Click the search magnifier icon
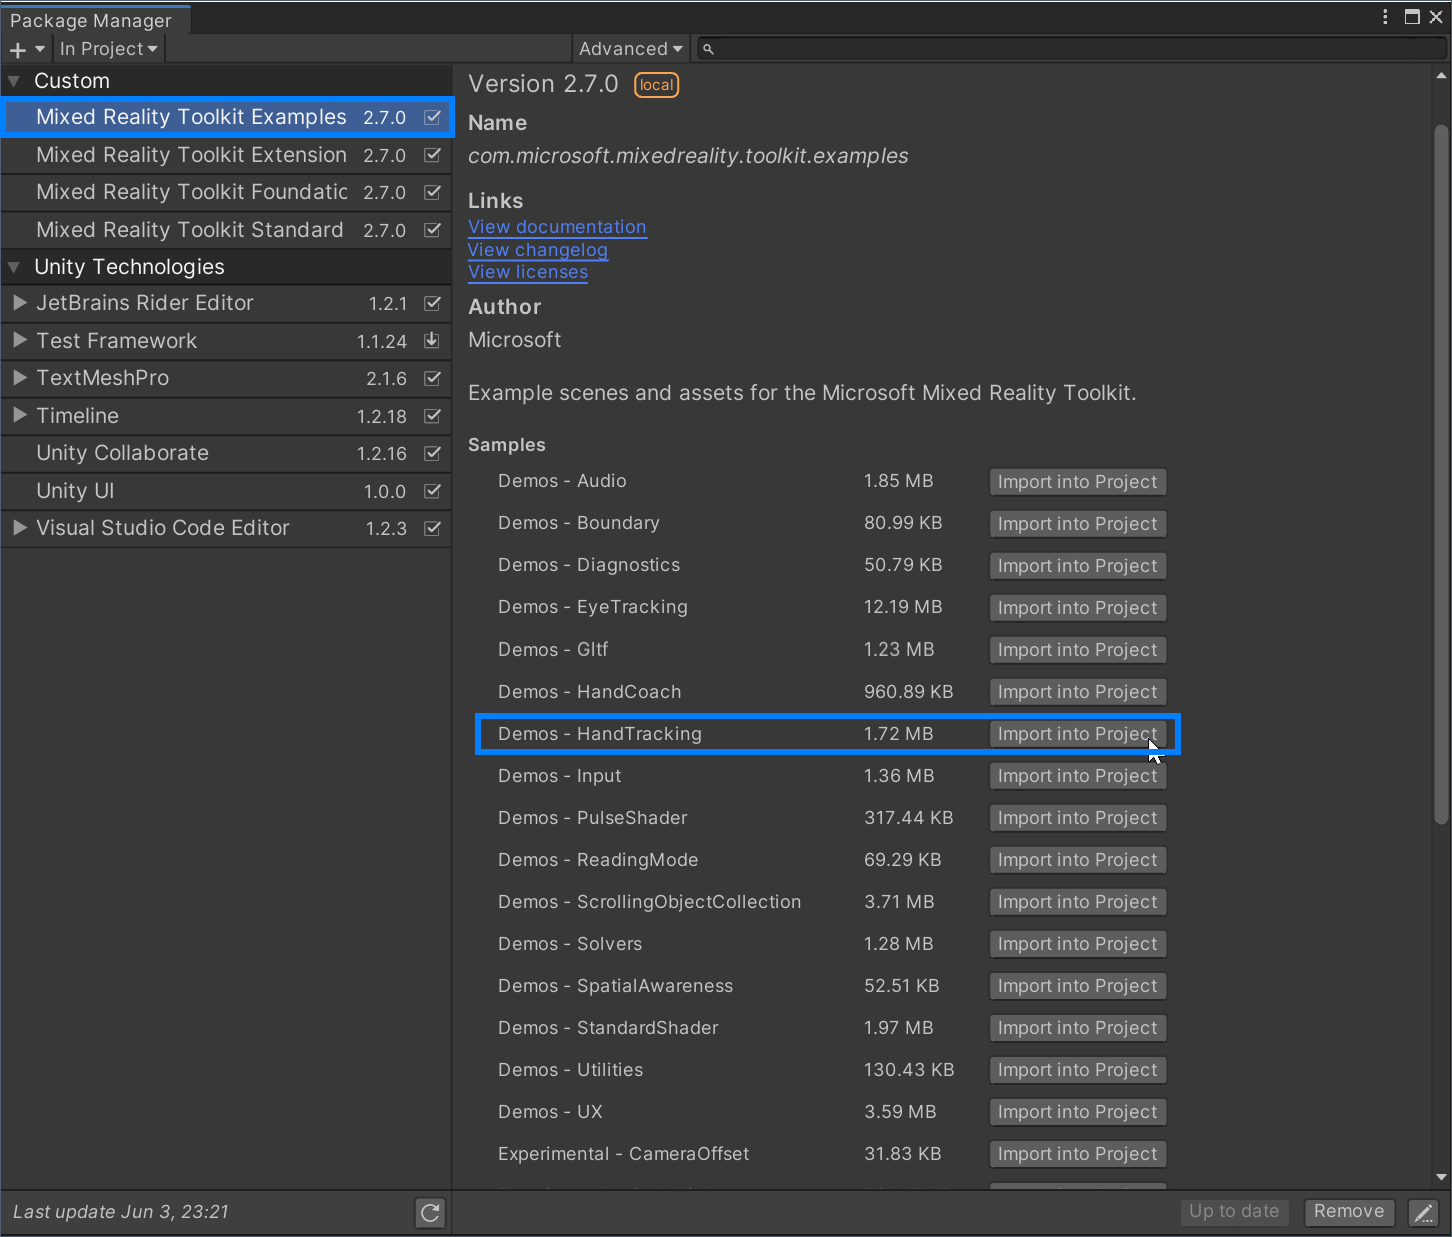This screenshot has width=1452, height=1237. [x=707, y=48]
